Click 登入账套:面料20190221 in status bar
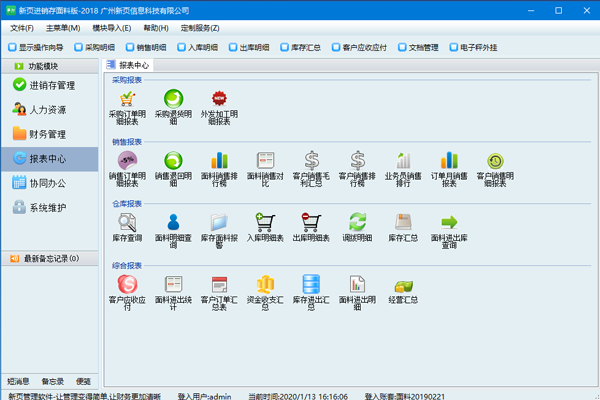This screenshot has width=600, height=400. pos(404,396)
